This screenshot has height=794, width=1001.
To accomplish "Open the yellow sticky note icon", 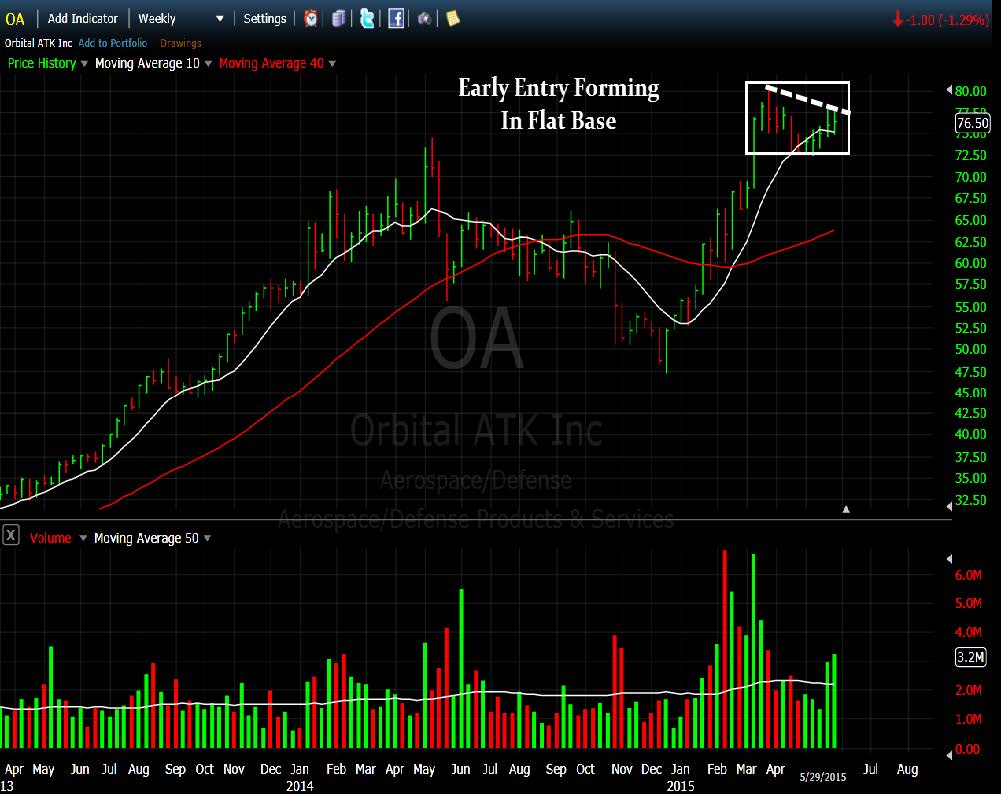I will 453,19.
